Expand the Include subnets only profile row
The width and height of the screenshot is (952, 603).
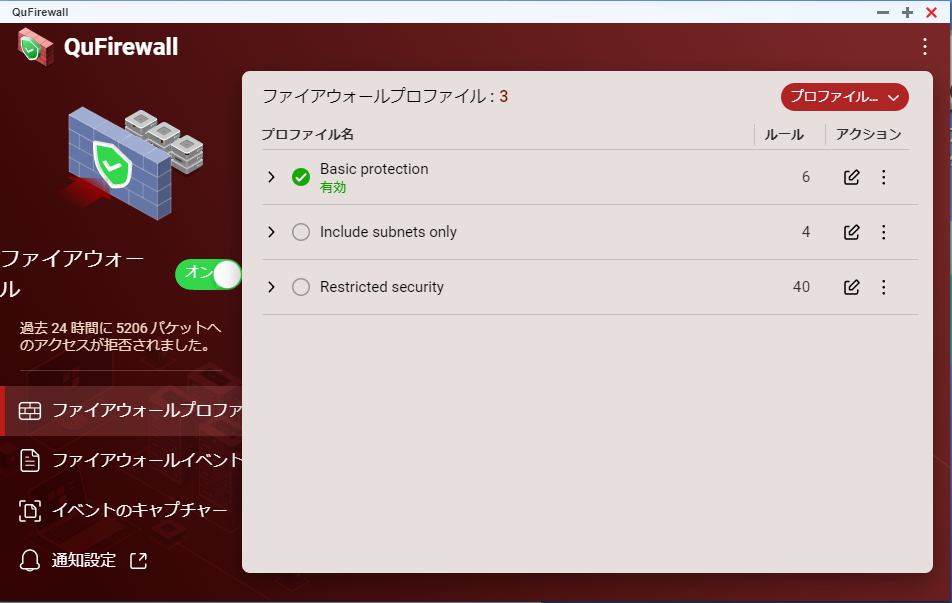pyautogui.click(x=270, y=232)
